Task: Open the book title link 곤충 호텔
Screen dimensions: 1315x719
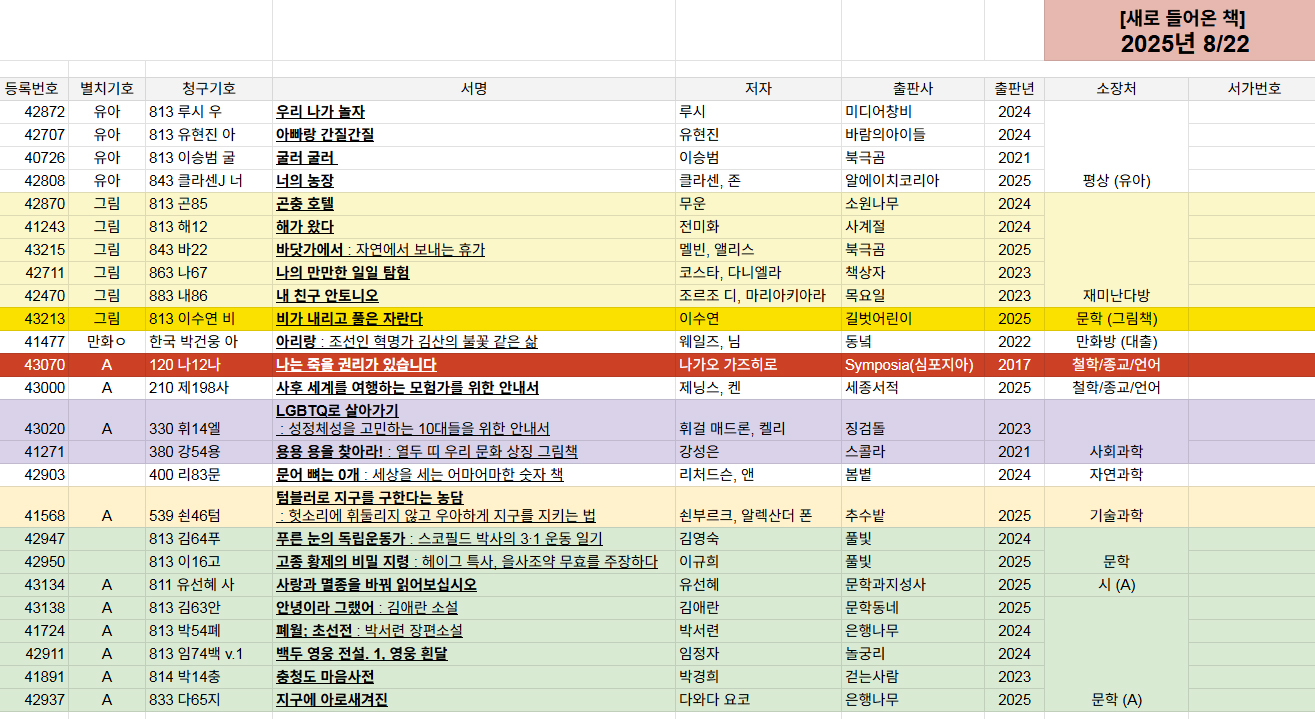Action: tap(305, 204)
